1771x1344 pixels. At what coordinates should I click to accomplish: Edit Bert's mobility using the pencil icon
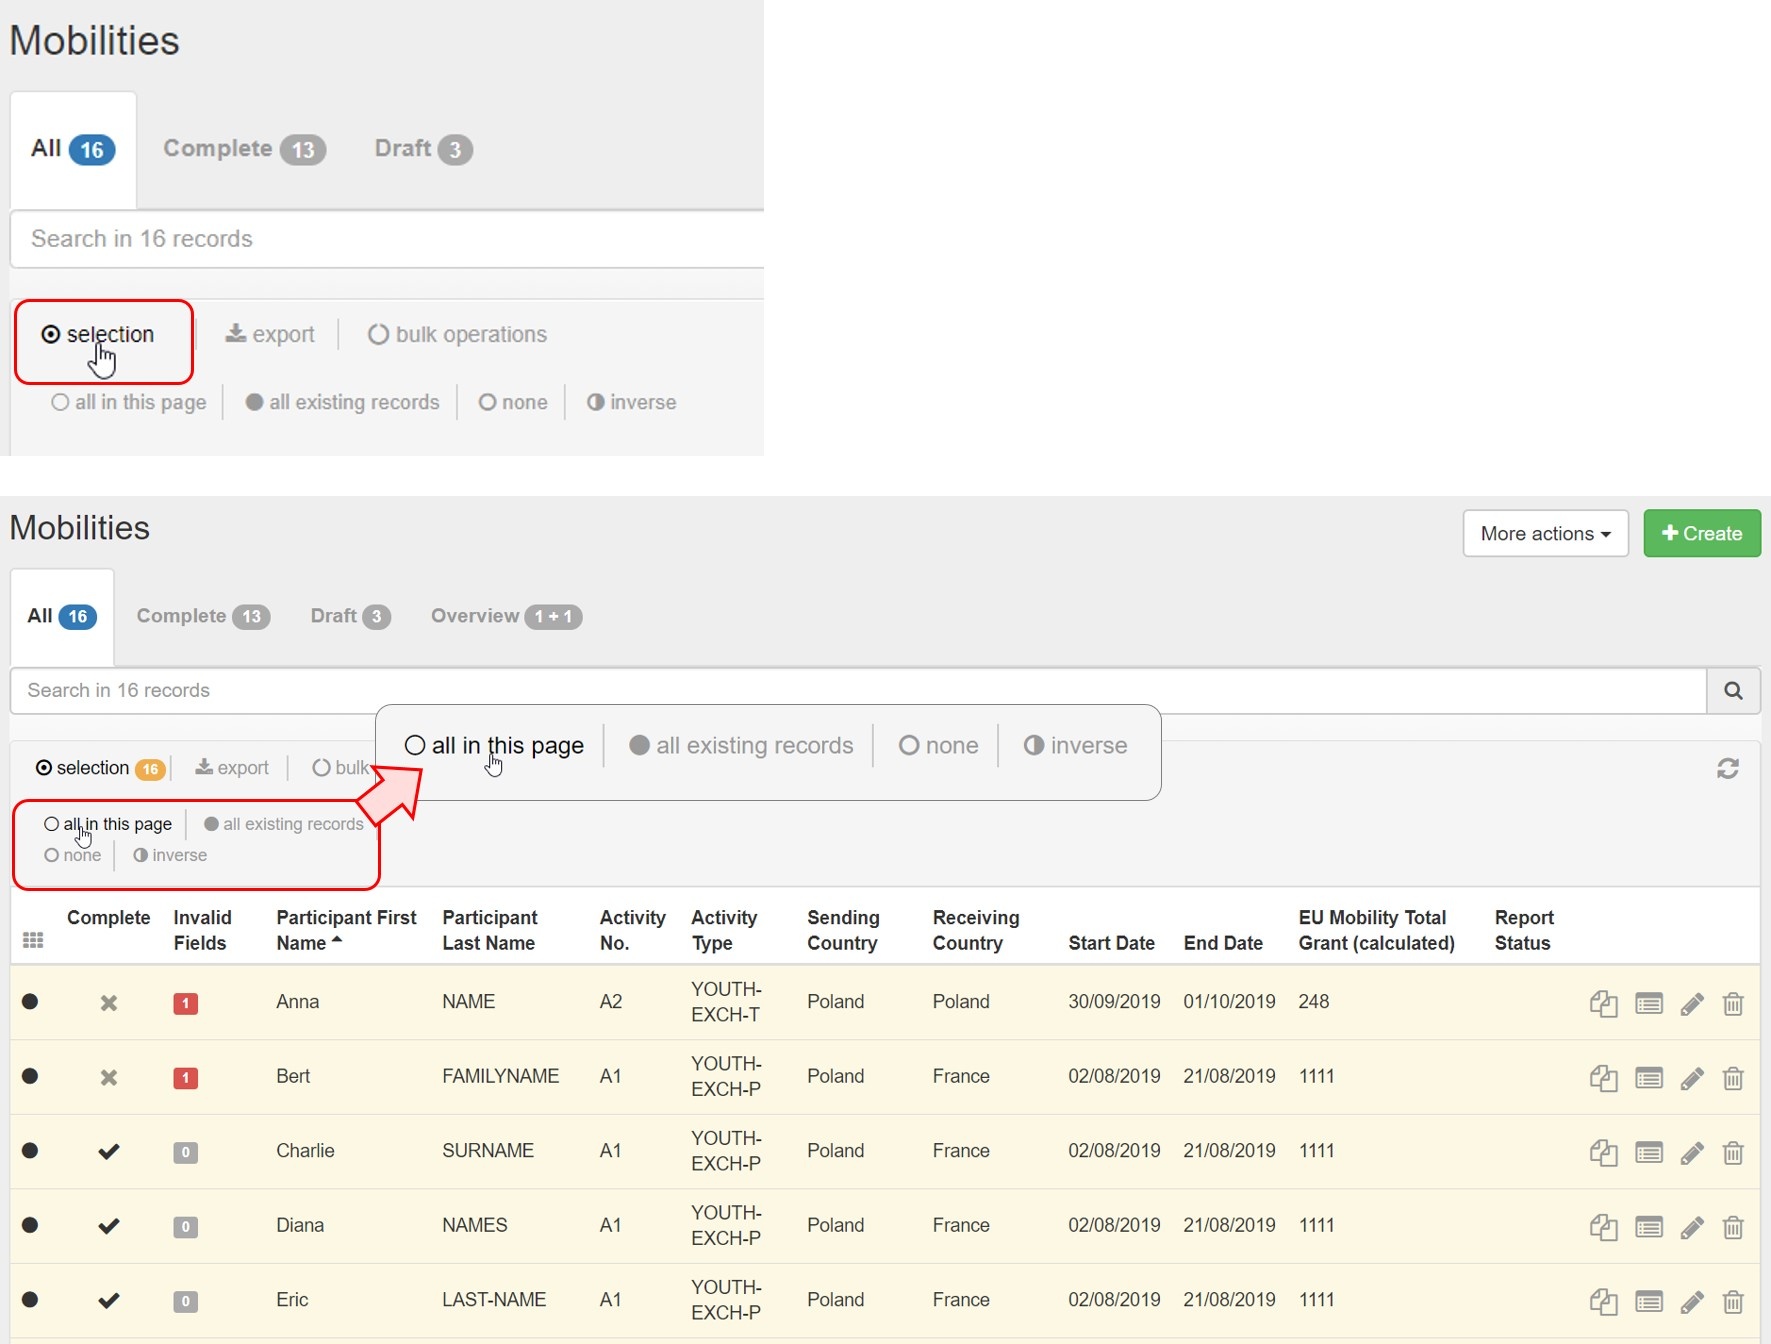tap(1691, 1078)
